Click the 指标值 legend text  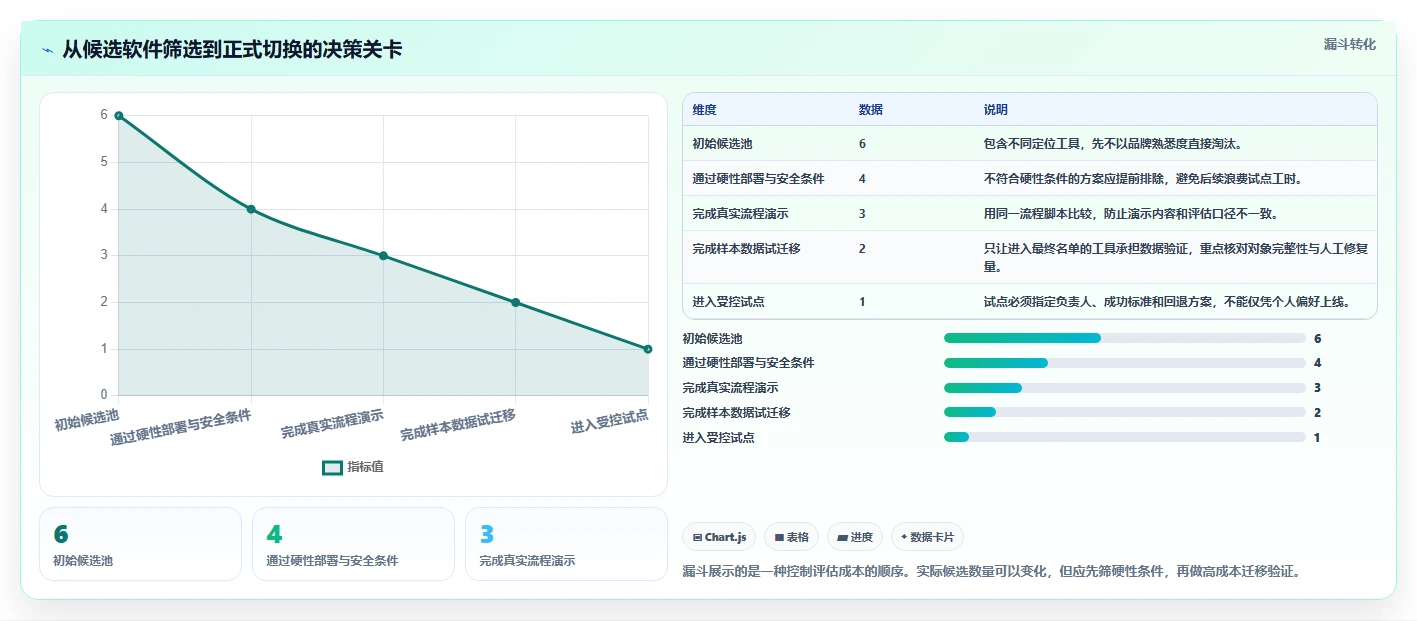pos(365,468)
